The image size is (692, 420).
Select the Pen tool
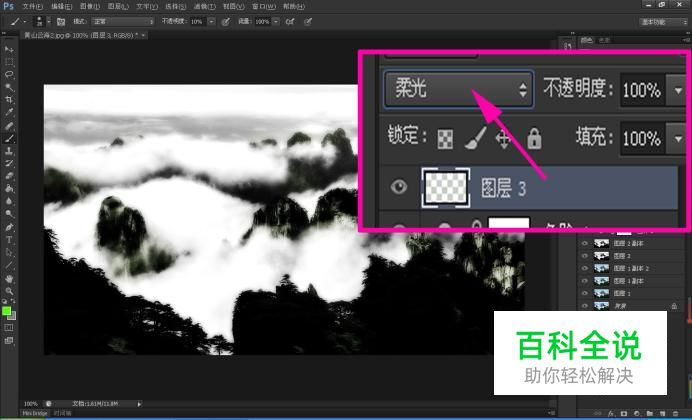tap(9, 227)
